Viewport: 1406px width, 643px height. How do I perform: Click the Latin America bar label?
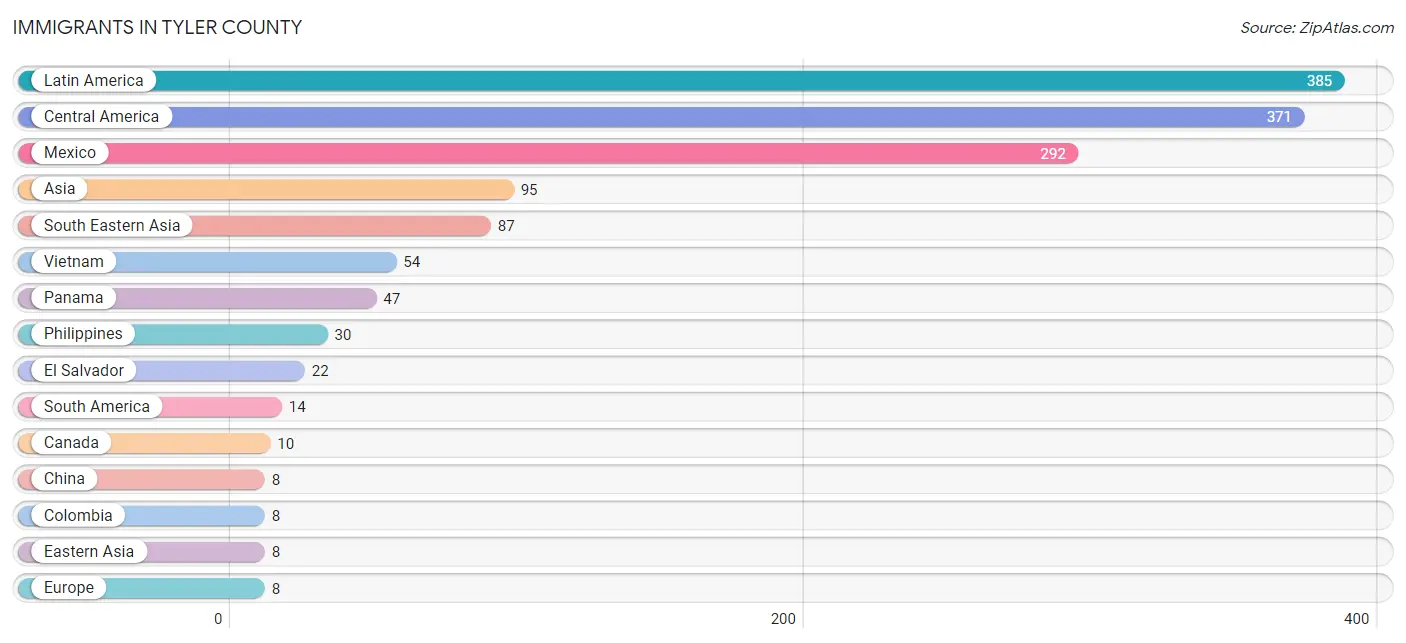pos(93,81)
